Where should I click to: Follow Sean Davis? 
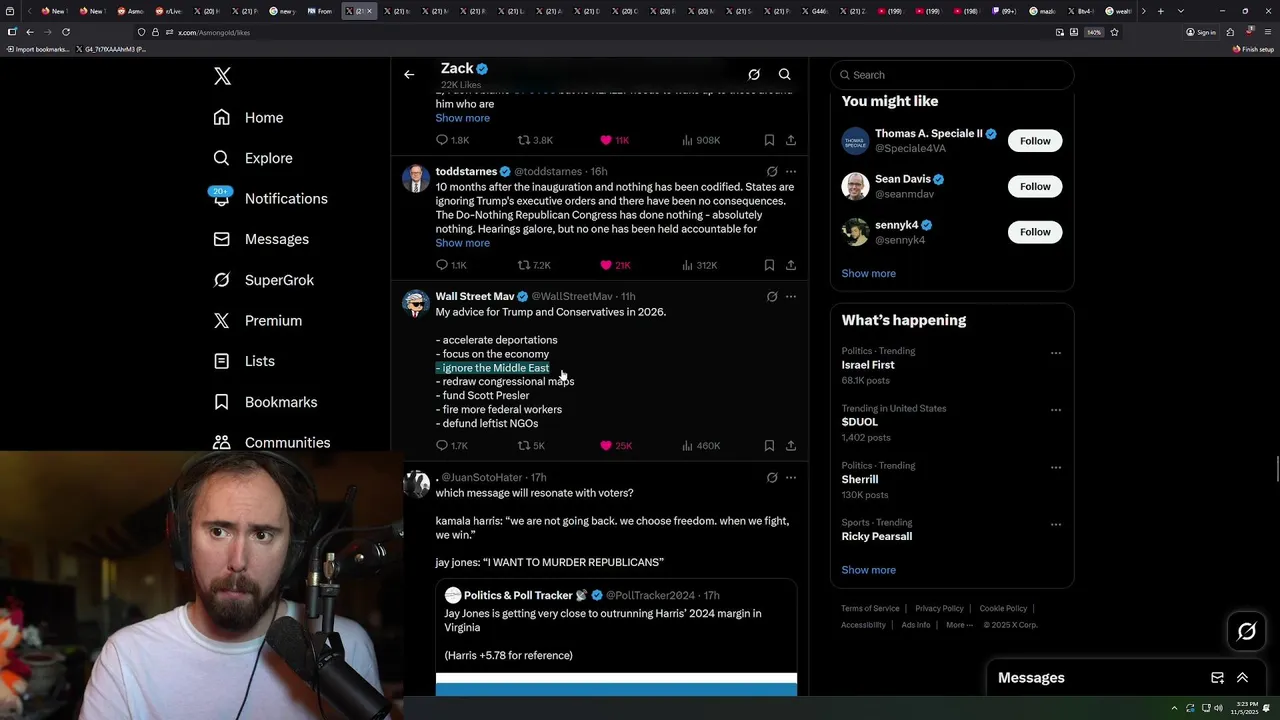click(1035, 186)
